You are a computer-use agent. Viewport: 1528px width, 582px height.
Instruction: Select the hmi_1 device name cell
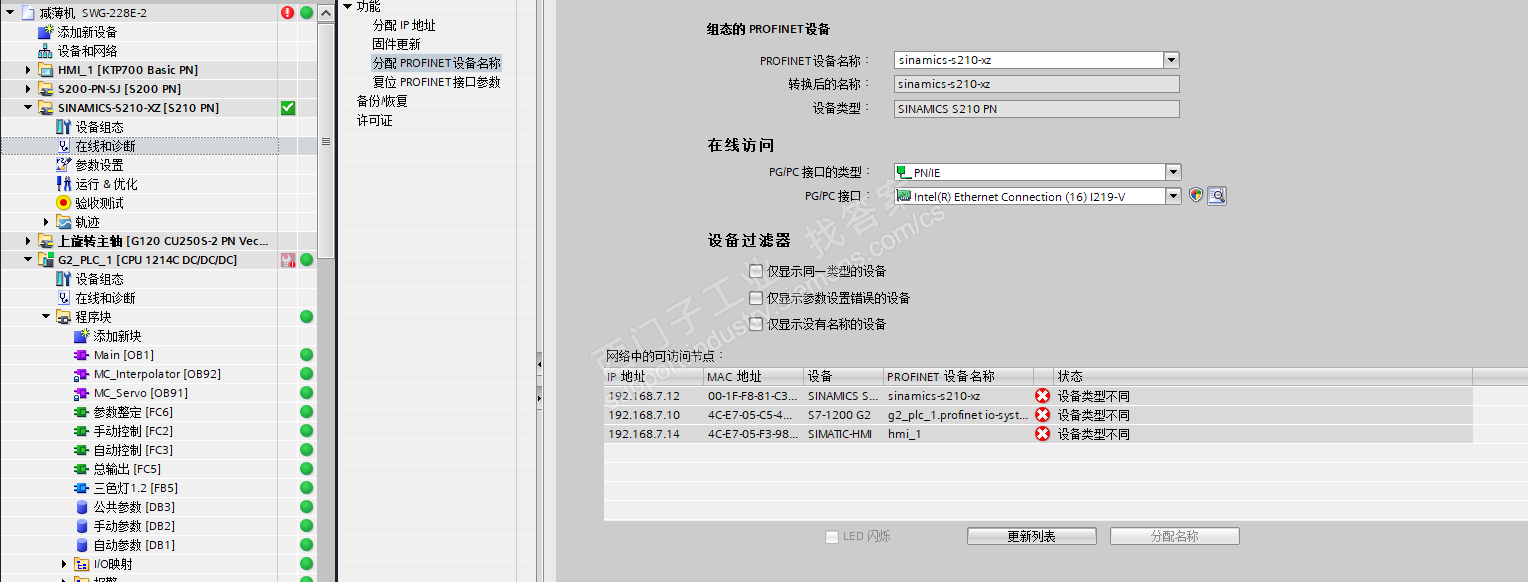coord(958,434)
